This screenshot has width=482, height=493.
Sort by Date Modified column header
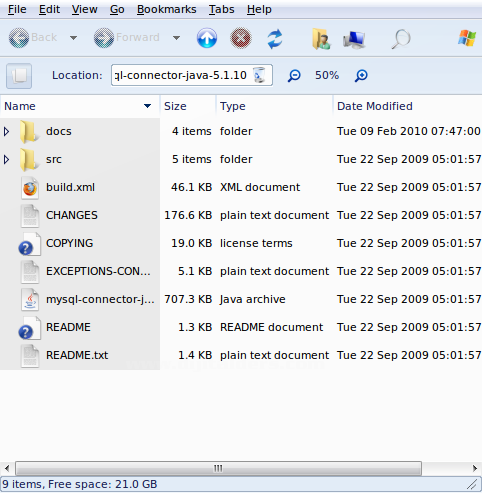[407, 106]
